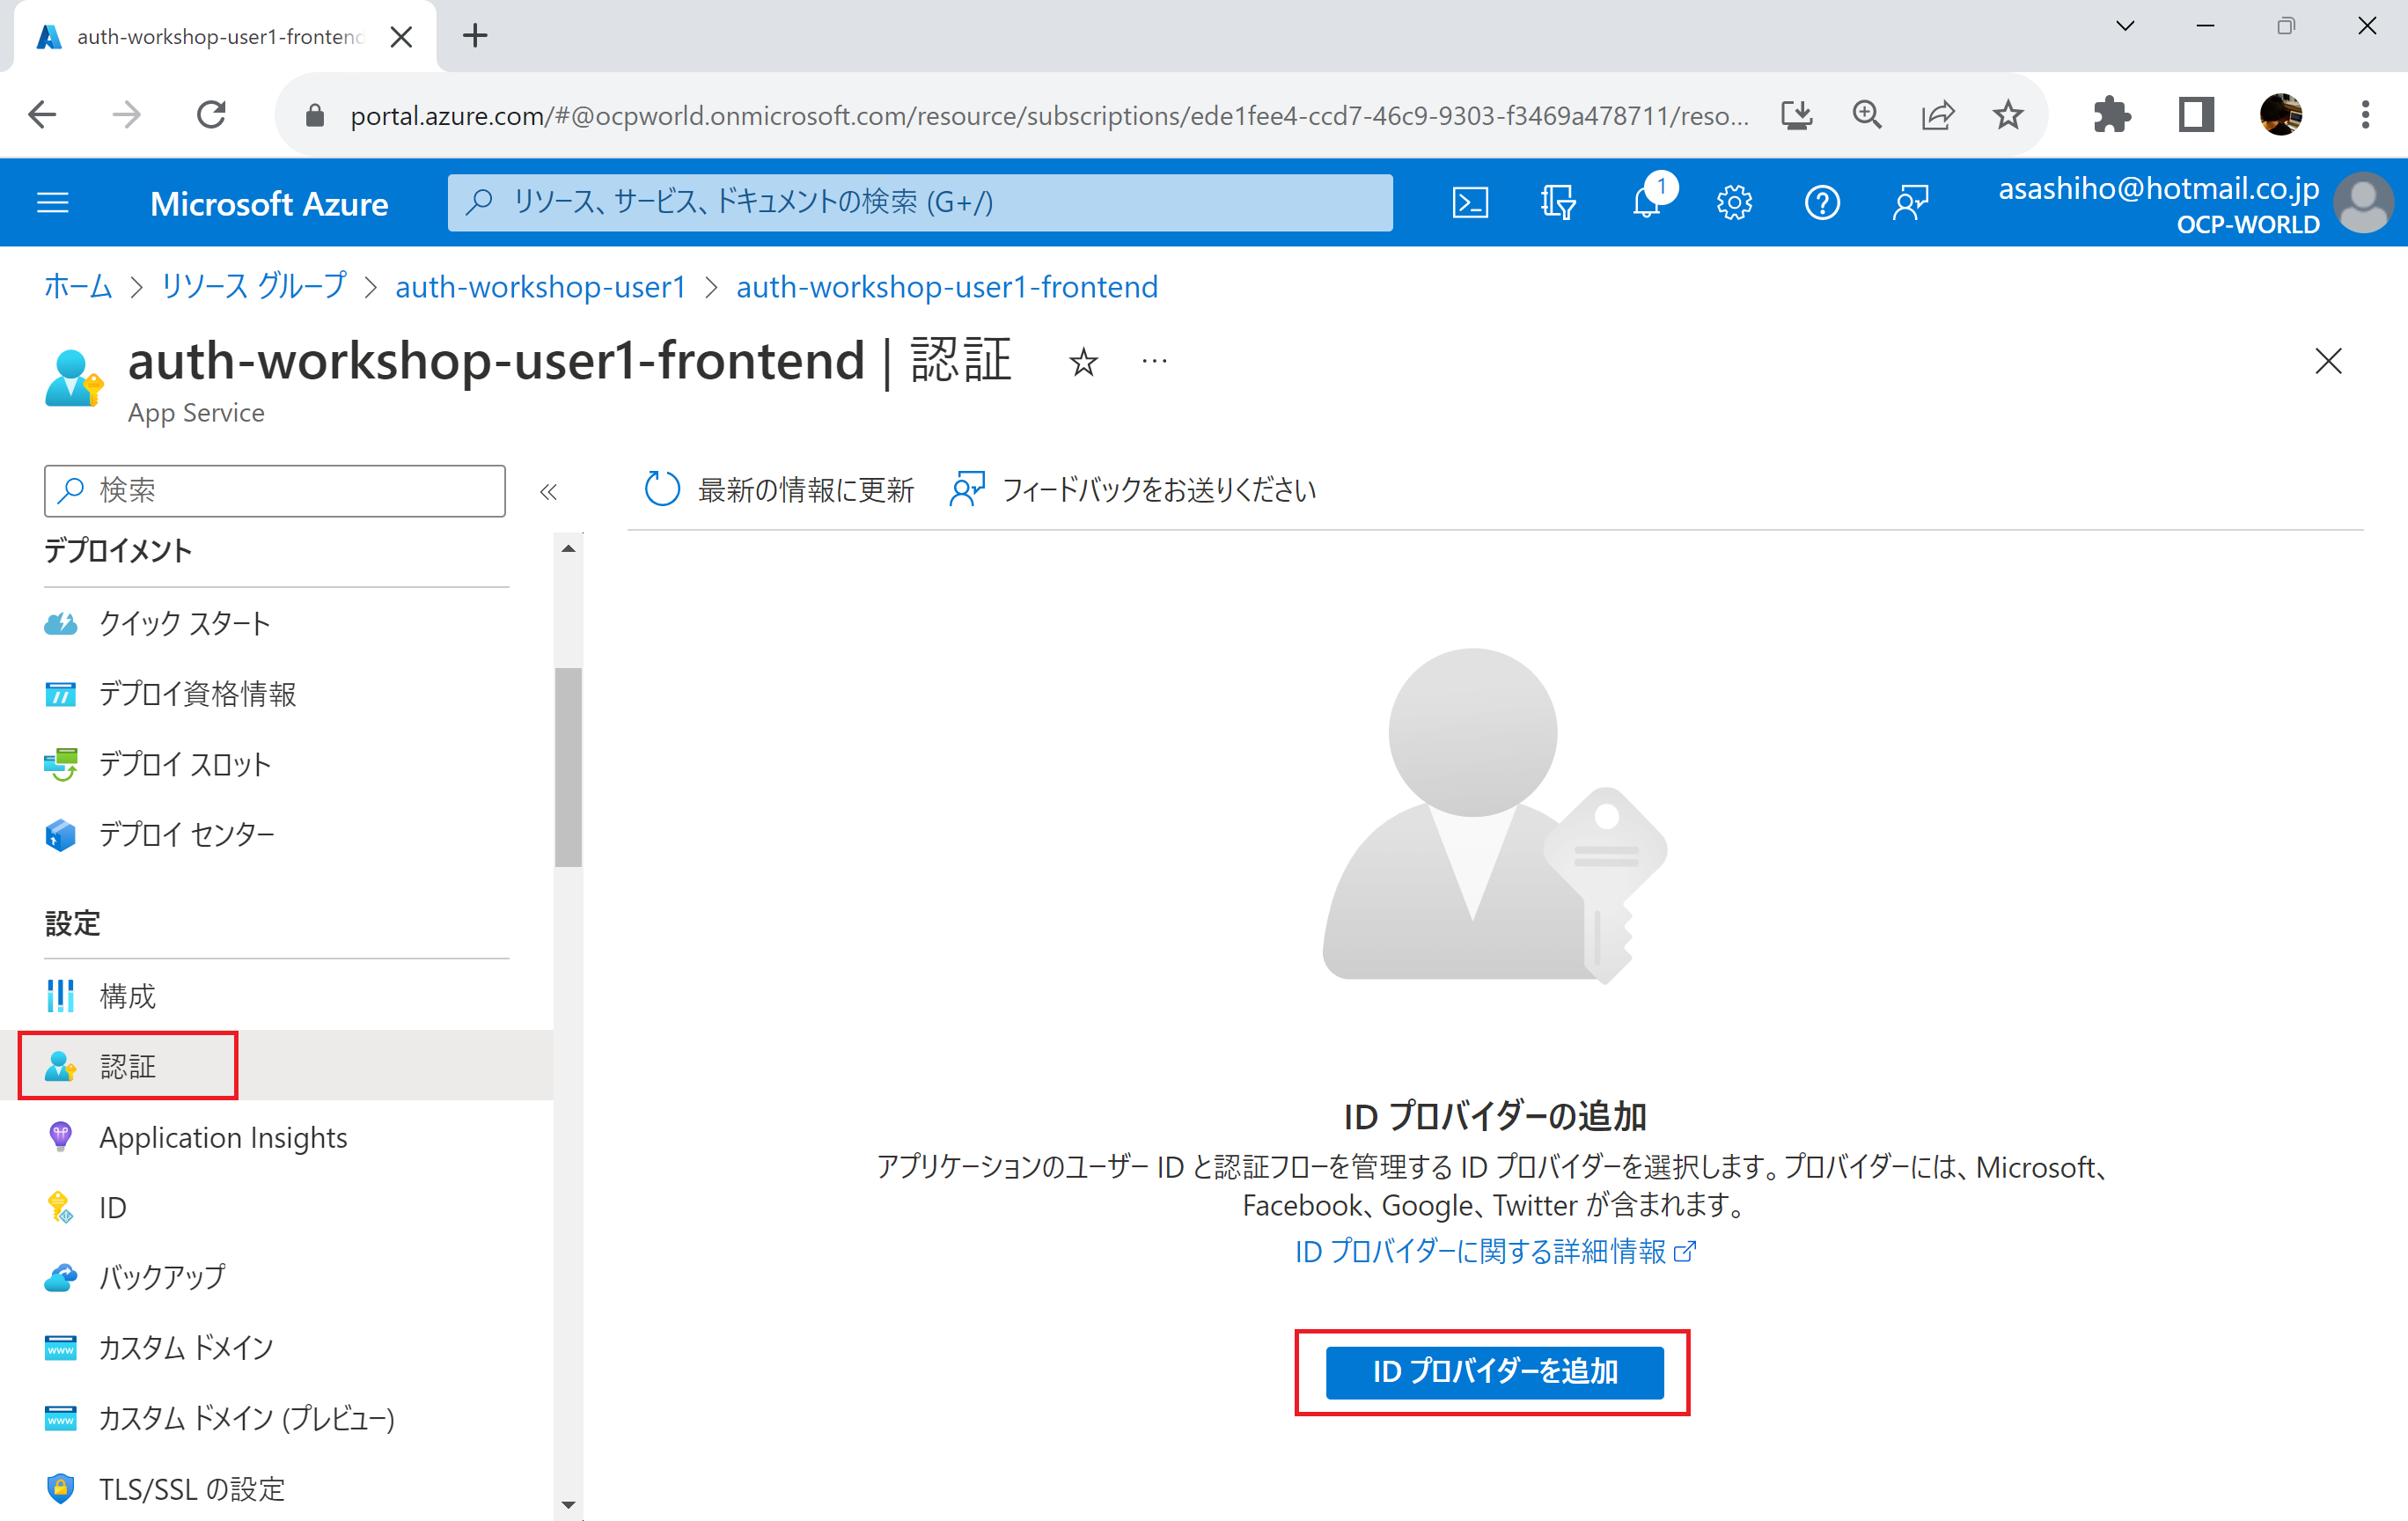Open Azure Cloud Shell
Screen dimensions: 2408x1521
[x=1470, y=202]
